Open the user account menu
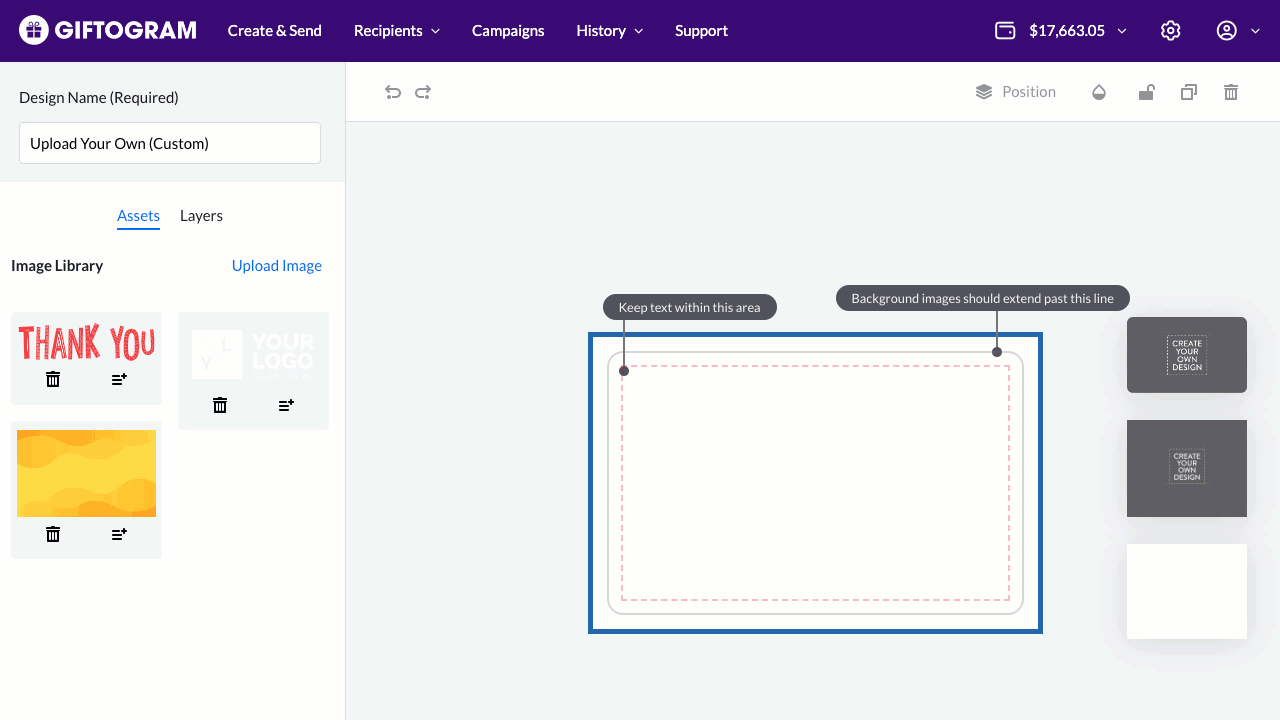The image size is (1280, 720). pyautogui.click(x=1237, y=31)
